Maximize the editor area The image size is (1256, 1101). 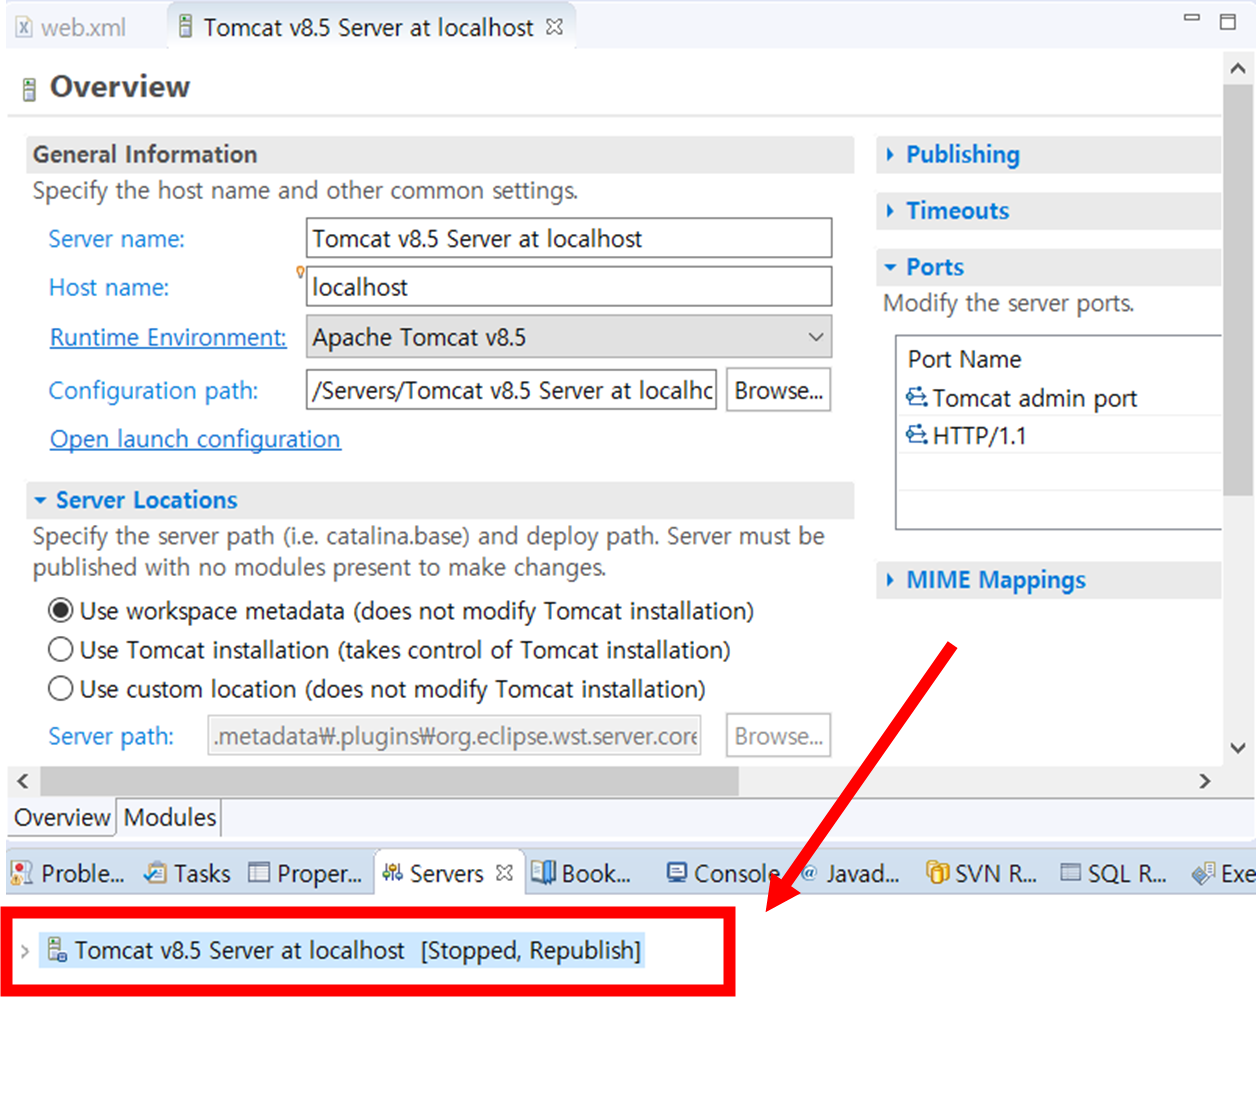pos(1228,21)
